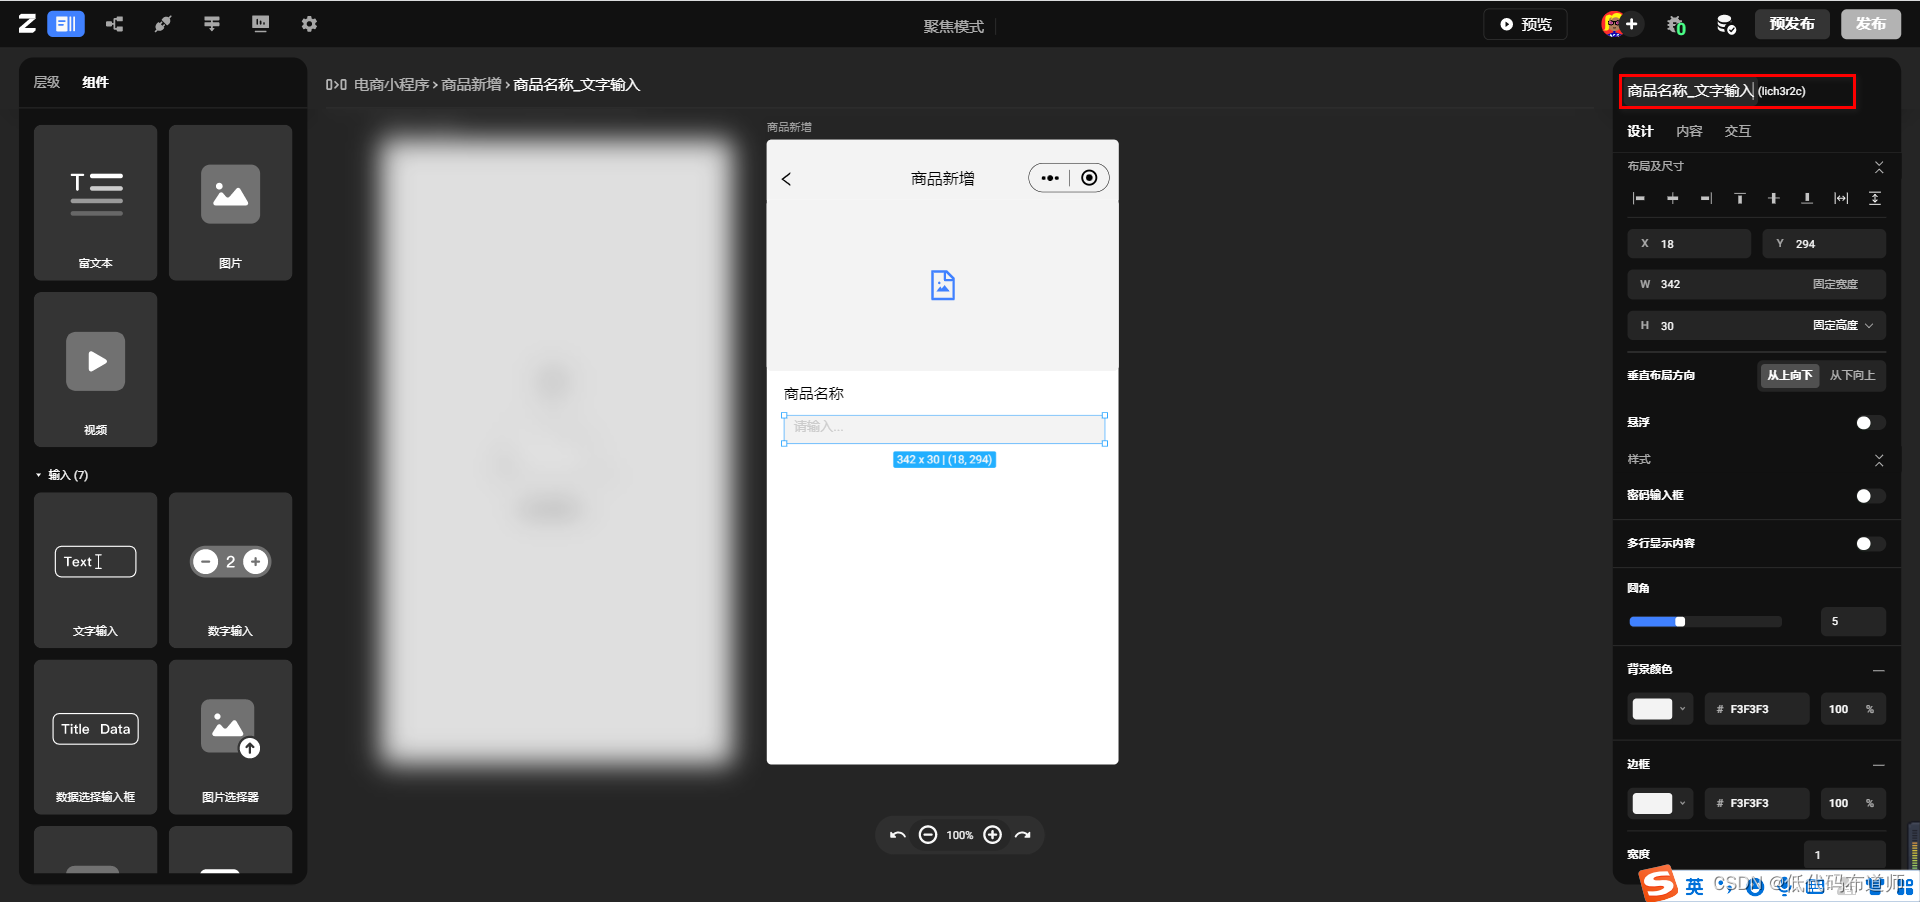Screen dimensions: 1920x902
Task: Stretch to full height using the layout icon
Action: coord(1875,199)
